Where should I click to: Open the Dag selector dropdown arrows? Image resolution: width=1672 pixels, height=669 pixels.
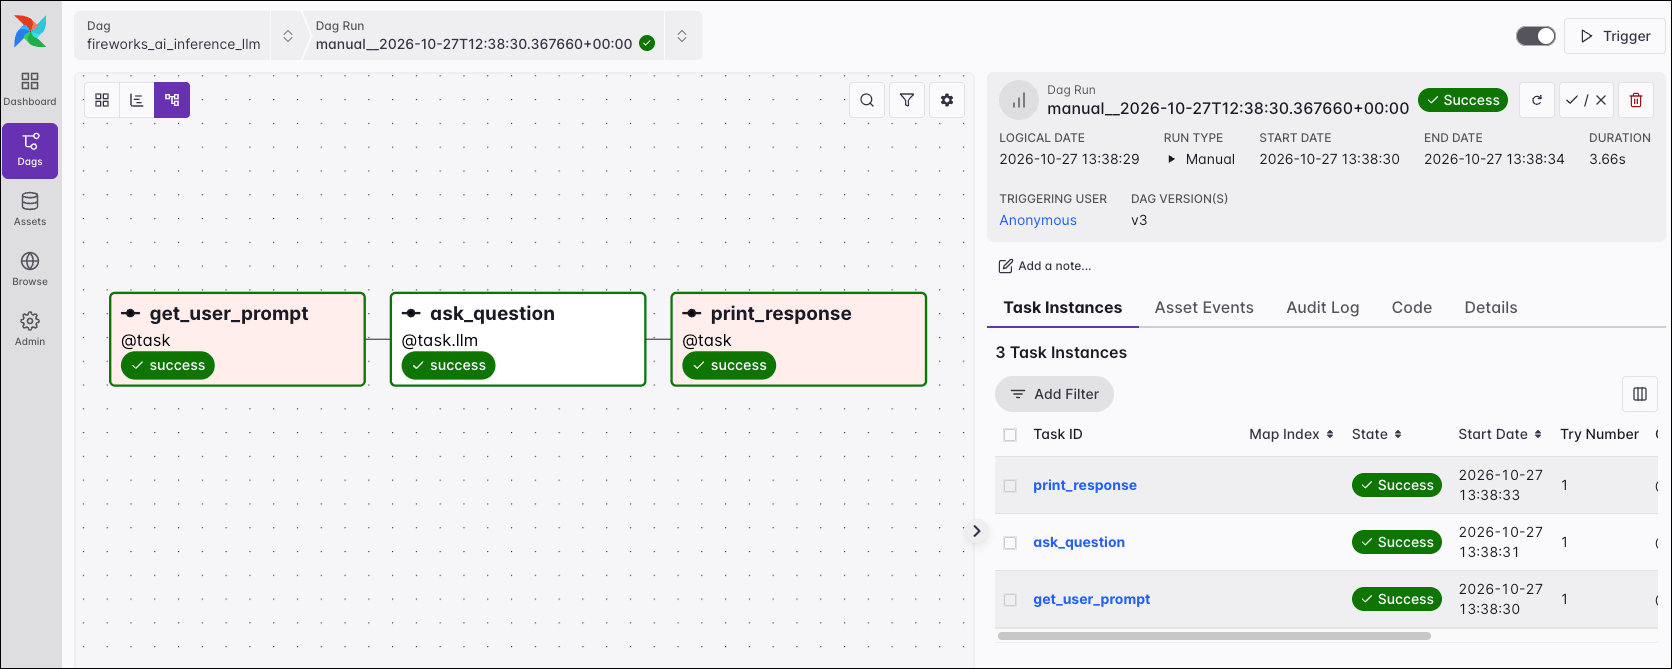tap(288, 36)
